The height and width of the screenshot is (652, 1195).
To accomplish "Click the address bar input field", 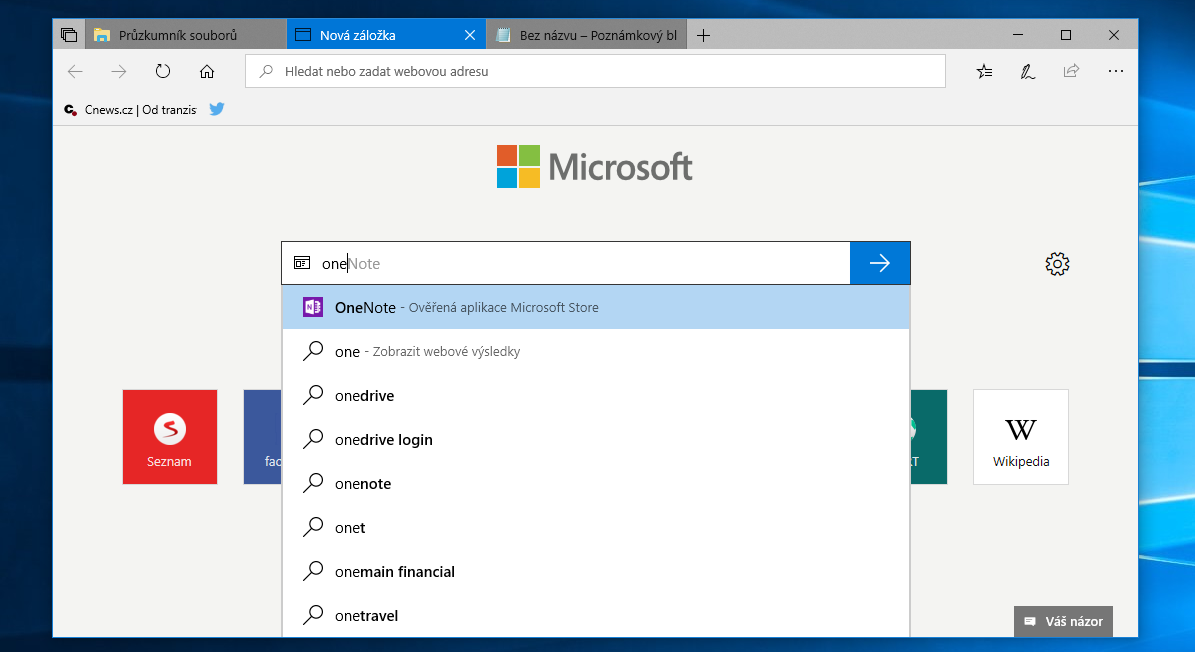I will (595, 71).
